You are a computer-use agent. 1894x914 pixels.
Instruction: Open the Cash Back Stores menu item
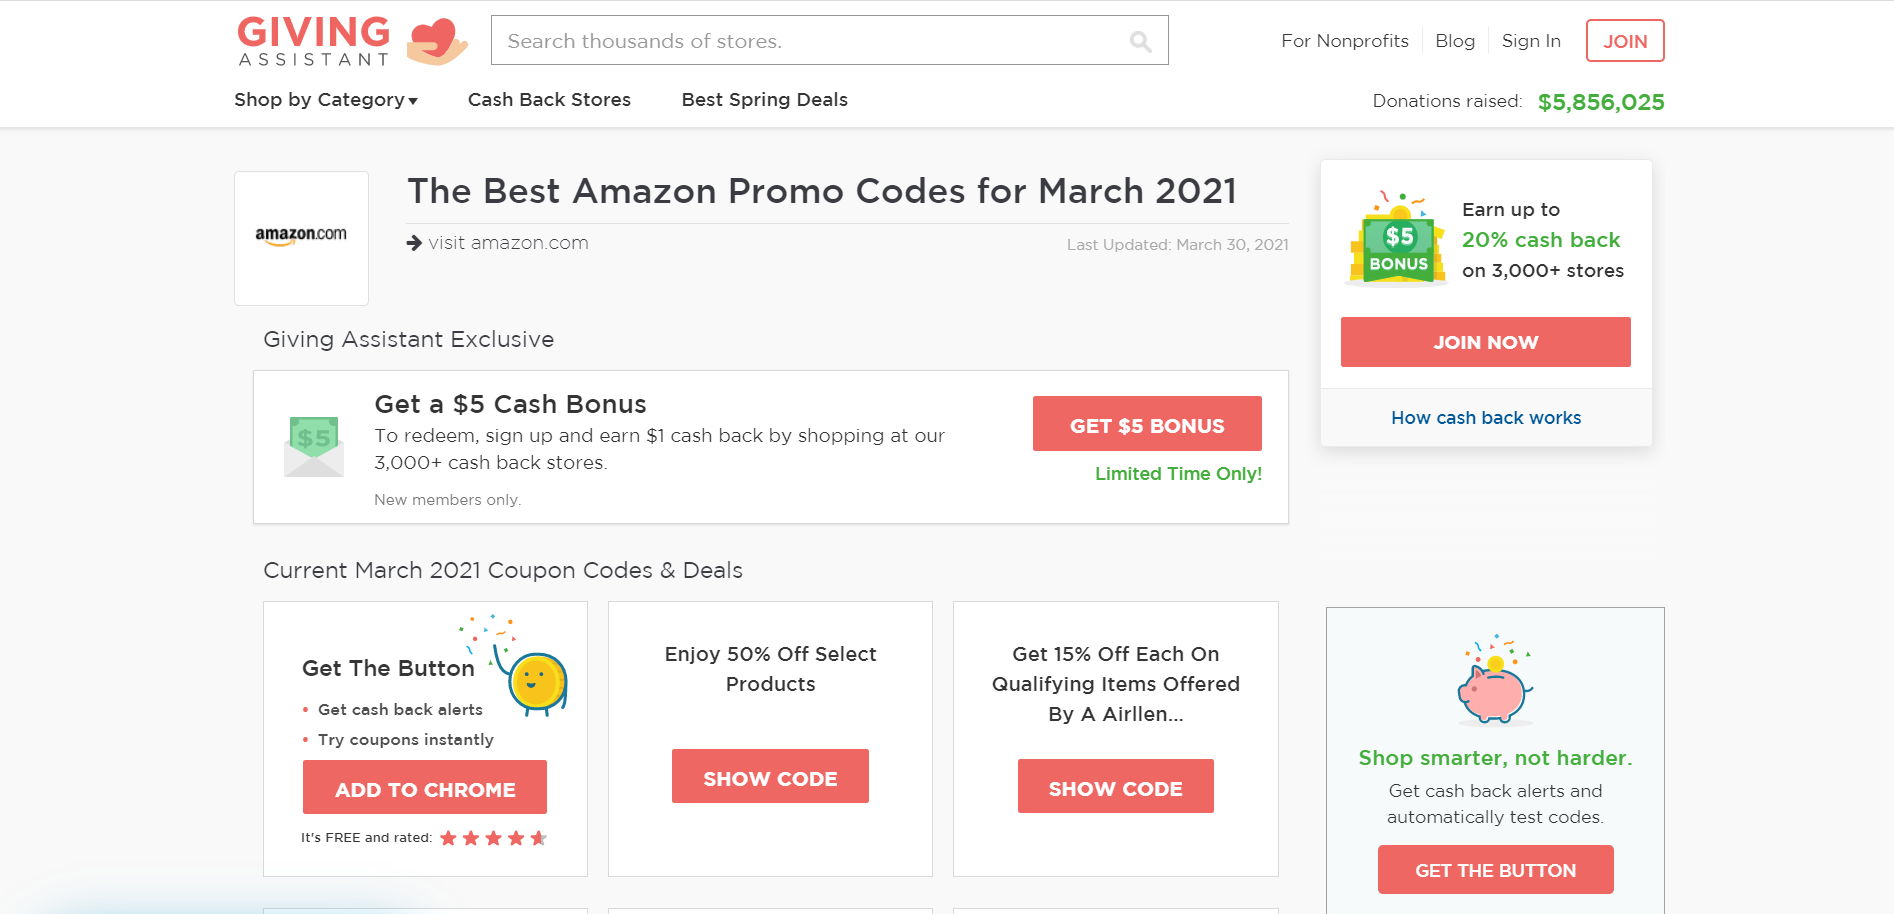[x=549, y=100]
